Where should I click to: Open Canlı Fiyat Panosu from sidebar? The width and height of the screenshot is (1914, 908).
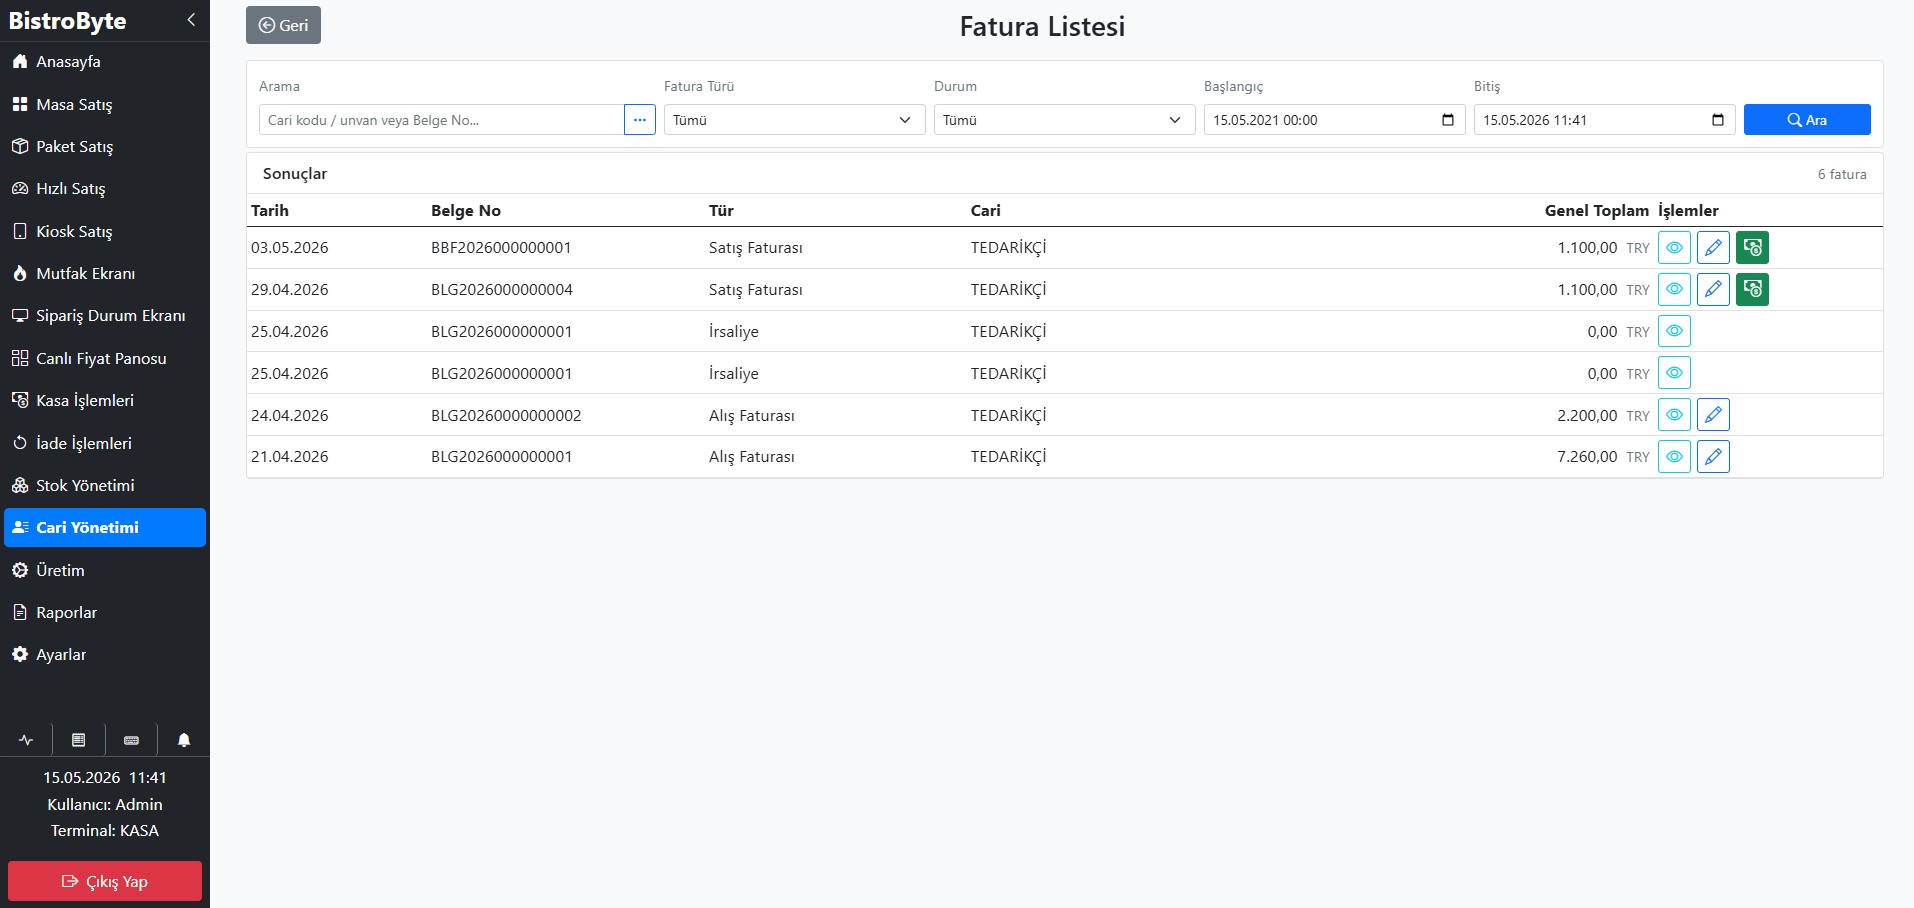click(x=105, y=358)
